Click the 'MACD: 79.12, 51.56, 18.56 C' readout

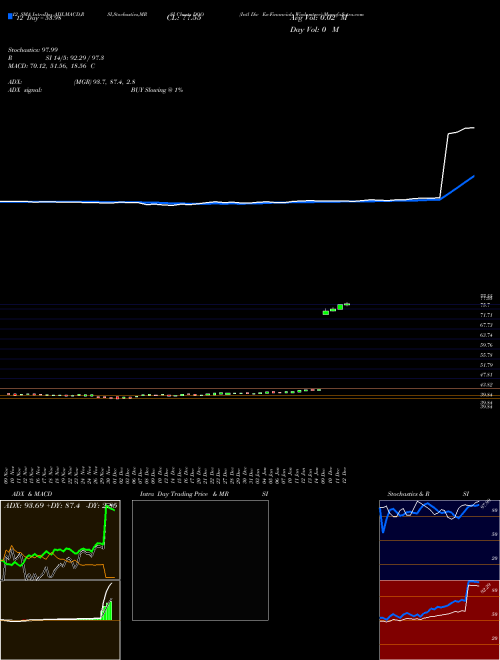coord(51,66)
